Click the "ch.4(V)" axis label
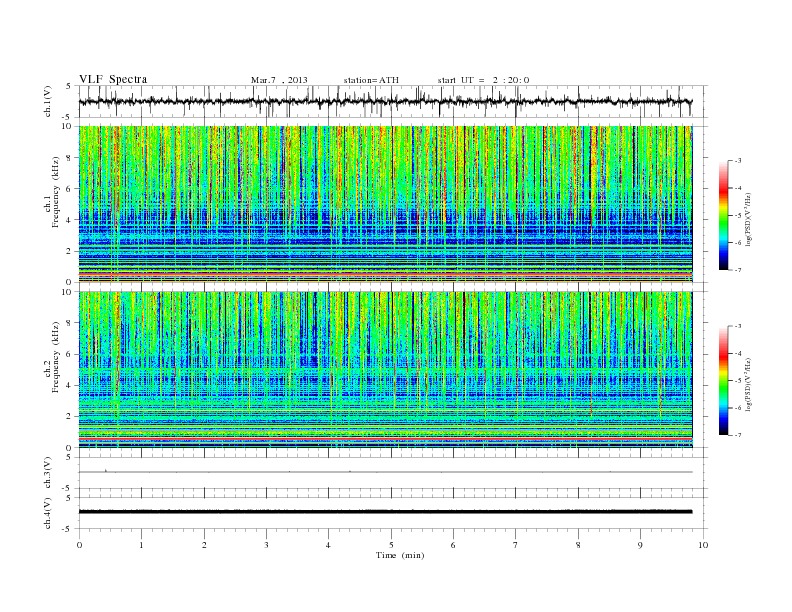 [48, 513]
